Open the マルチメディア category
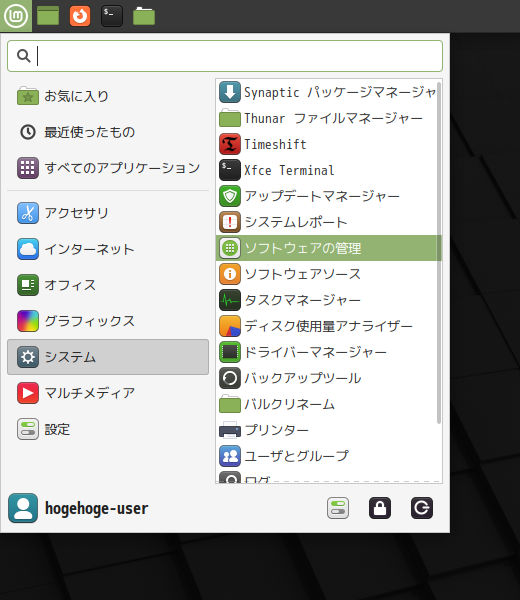Screen dimensions: 520x600 (x=108, y=393)
